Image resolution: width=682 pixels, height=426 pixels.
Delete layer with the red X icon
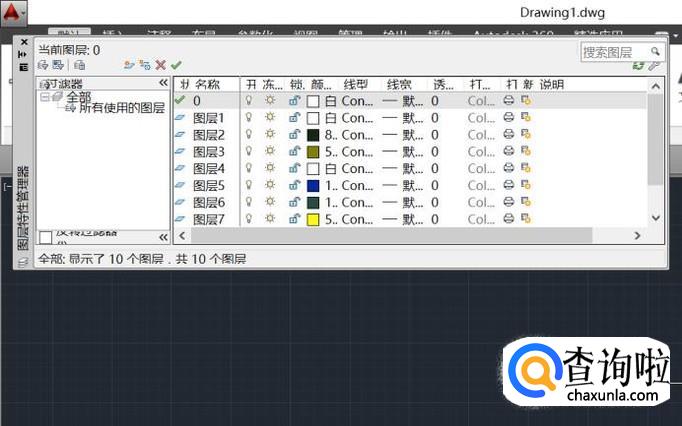tap(160, 65)
